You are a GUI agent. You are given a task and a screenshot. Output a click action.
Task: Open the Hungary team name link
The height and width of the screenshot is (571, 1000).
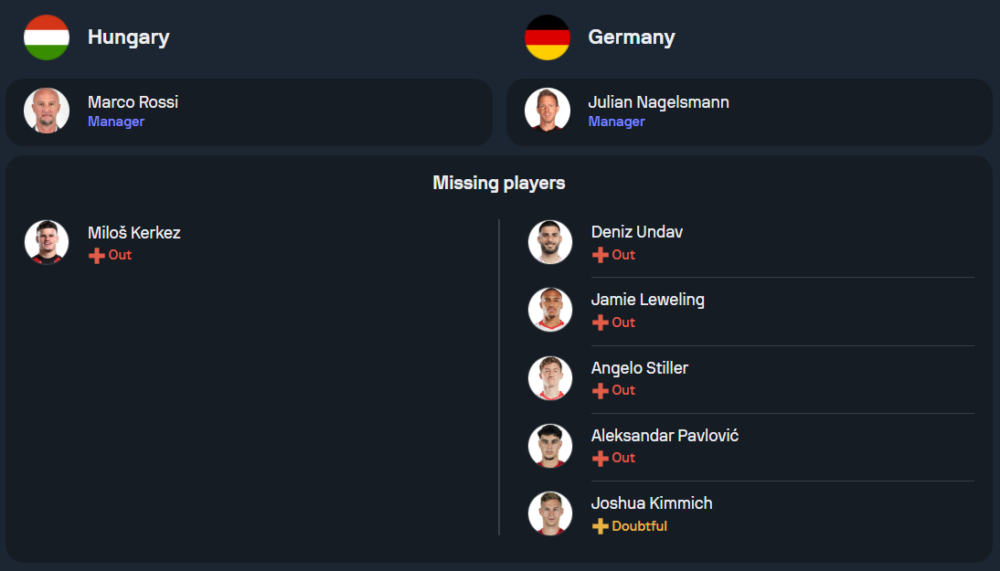[x=128, y=37]
